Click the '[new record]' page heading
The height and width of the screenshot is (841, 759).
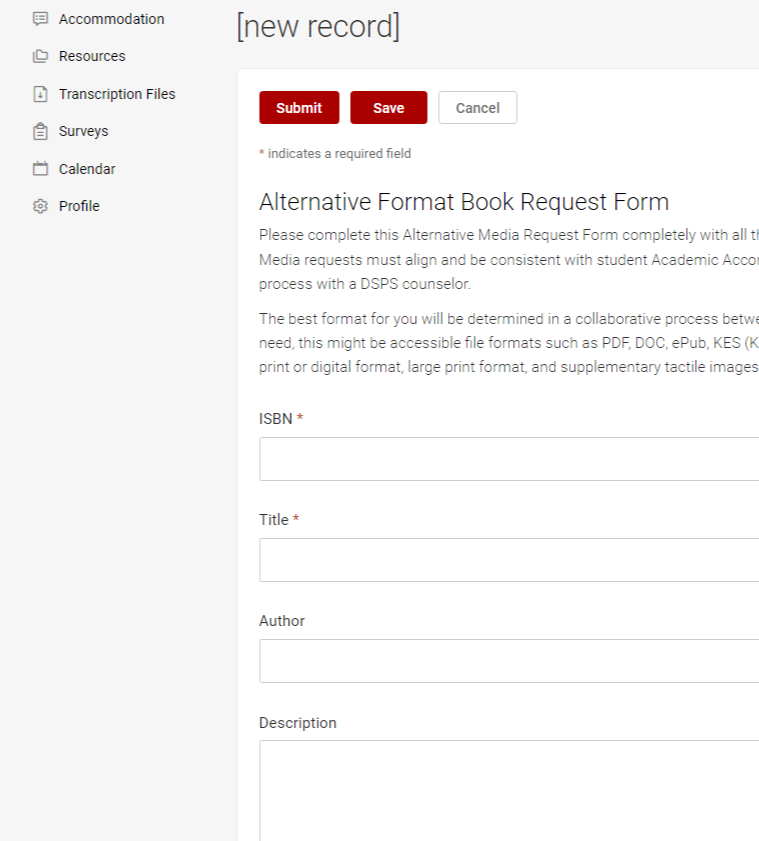318,26
